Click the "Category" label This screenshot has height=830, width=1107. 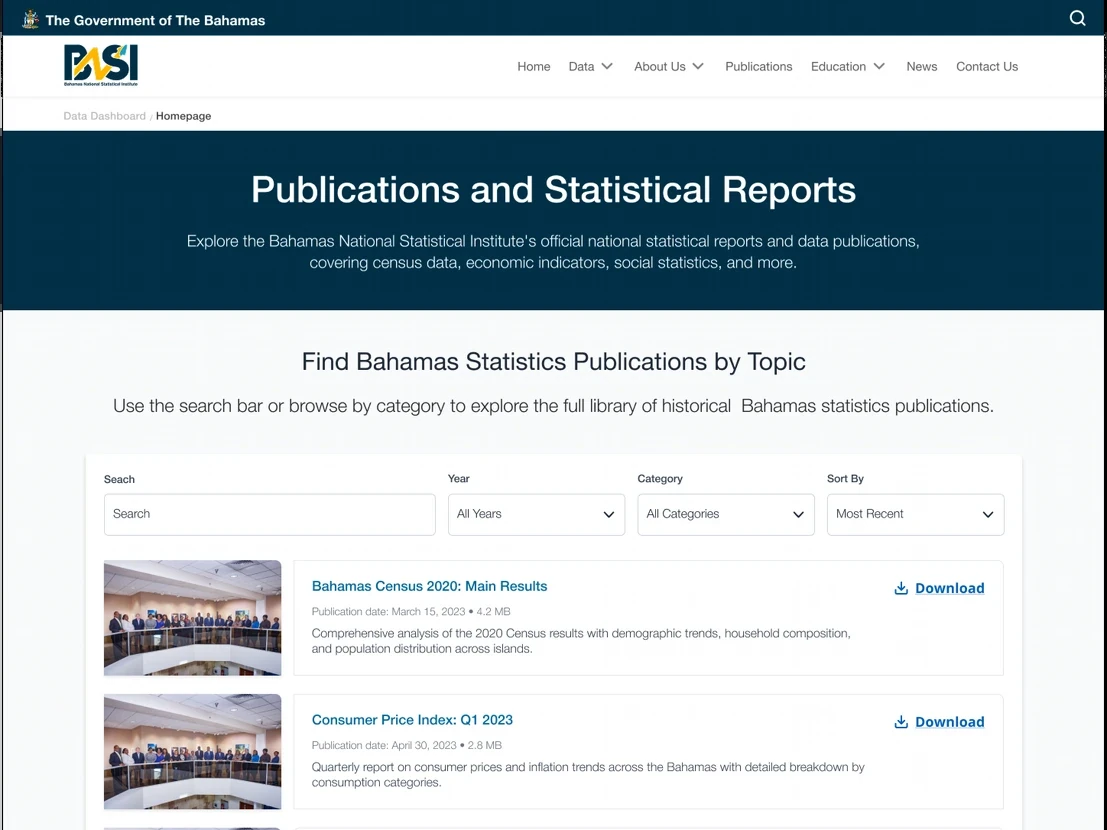pyautogui.click(x=660, y=479)
